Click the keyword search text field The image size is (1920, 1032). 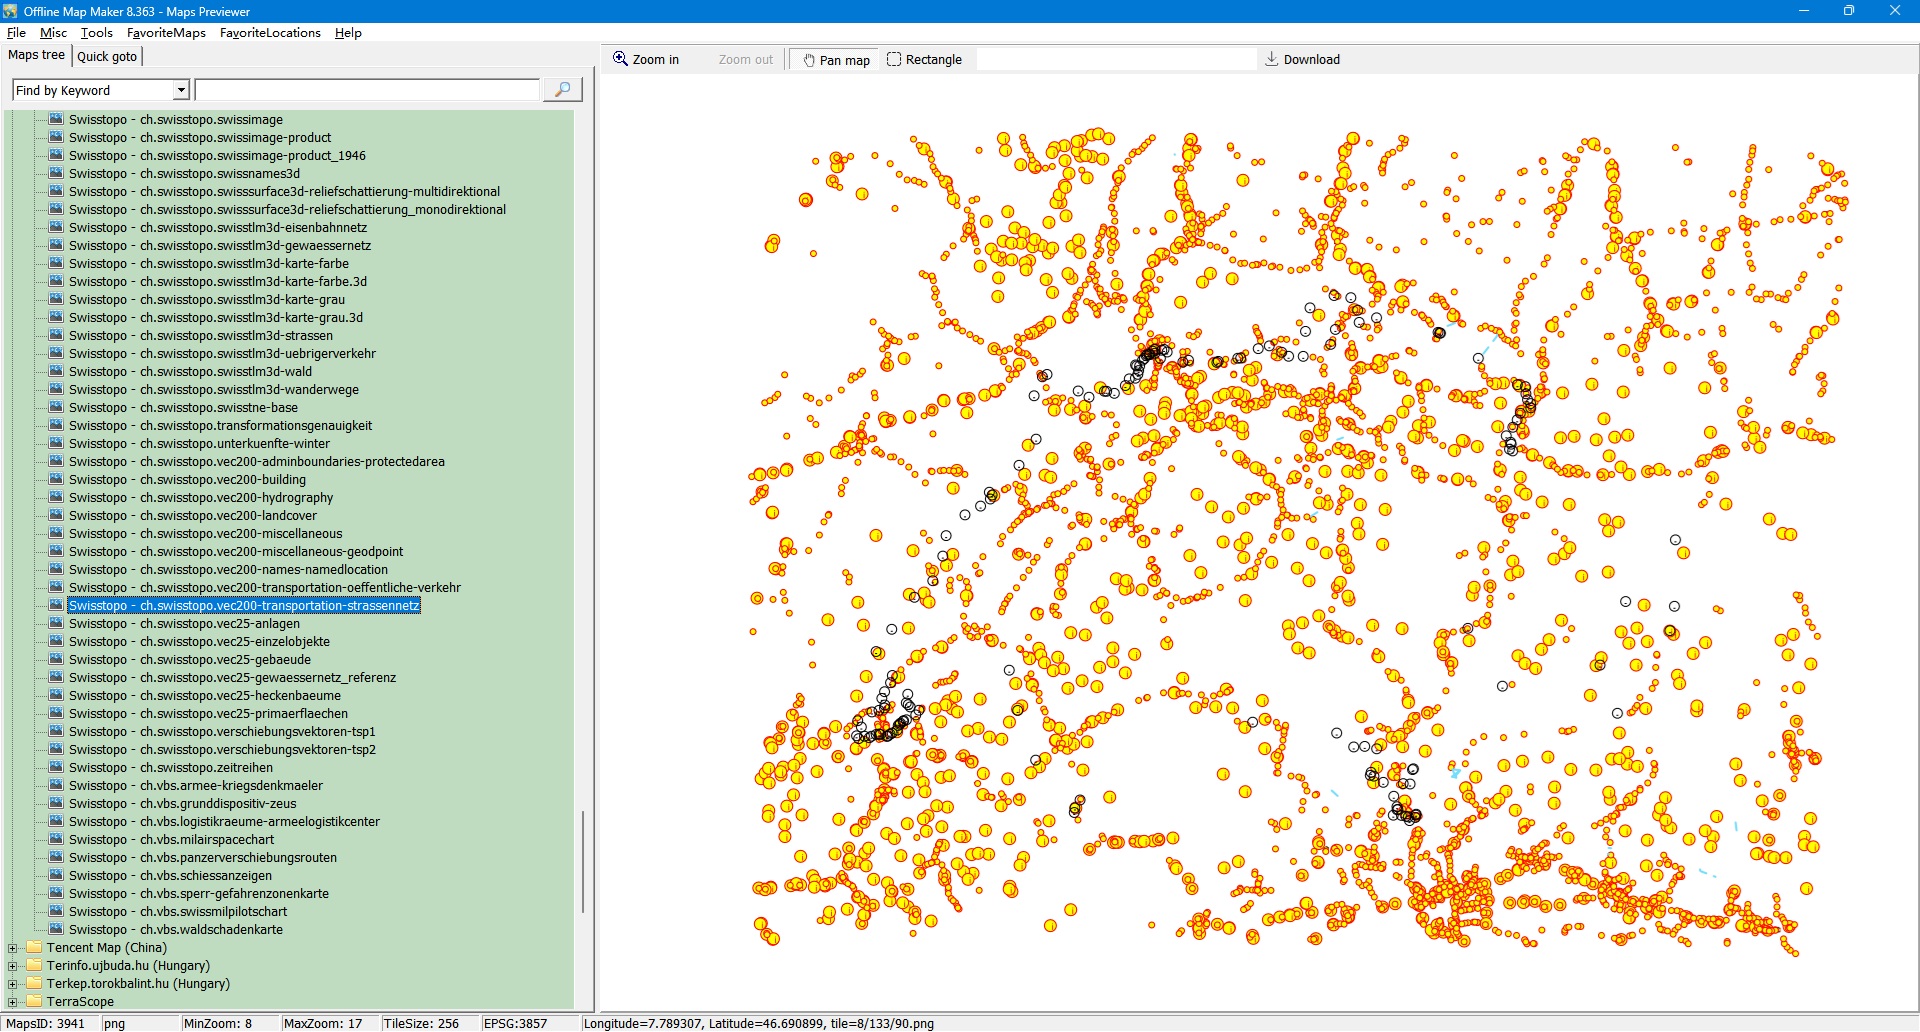(x=367, y=90)
